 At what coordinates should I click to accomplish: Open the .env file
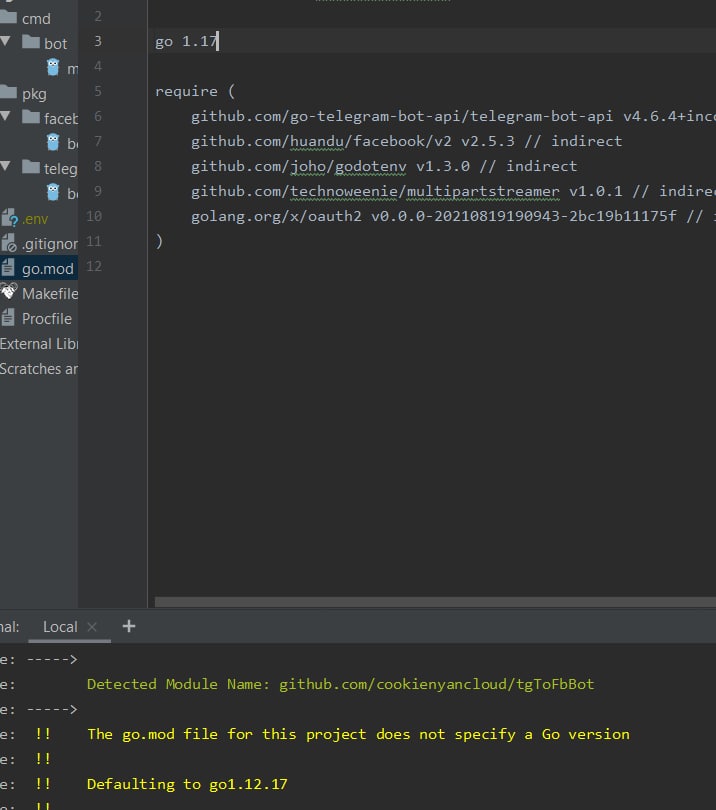(35, 219)
